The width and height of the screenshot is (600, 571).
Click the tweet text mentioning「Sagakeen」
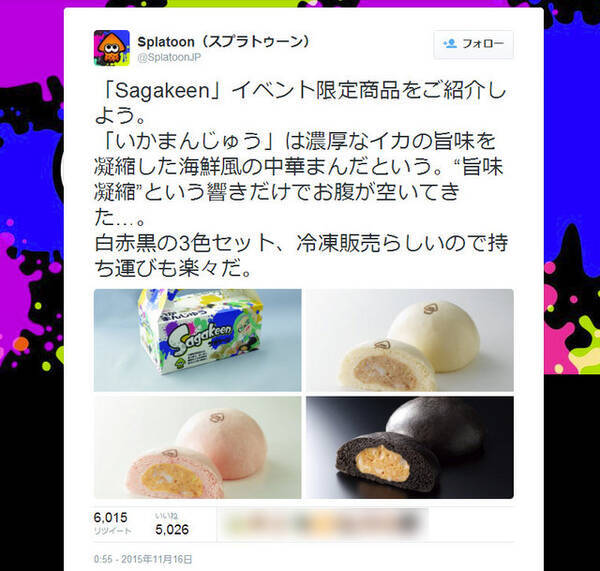[x=301, y=179]
